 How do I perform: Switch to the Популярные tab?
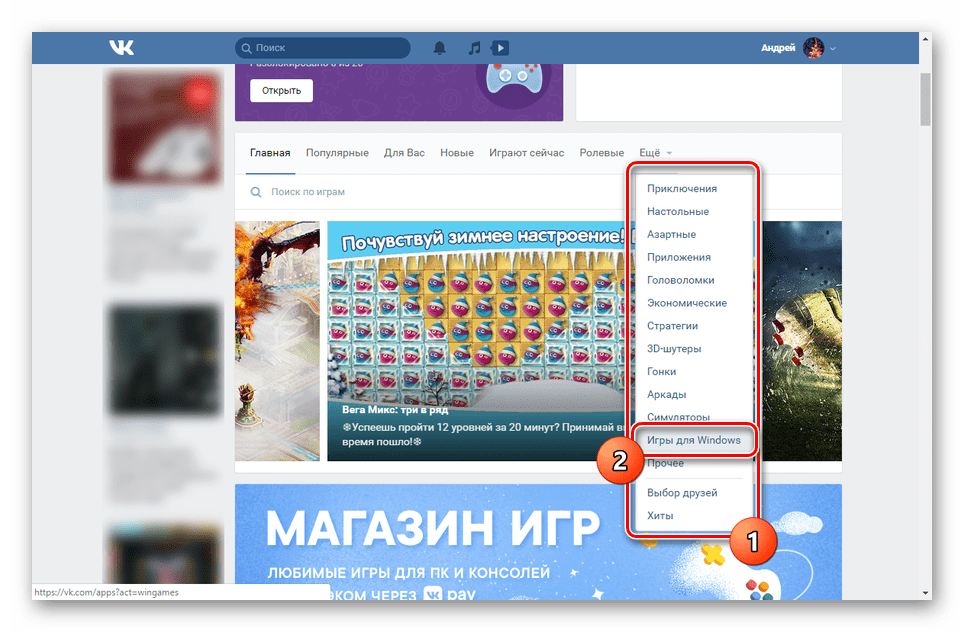(x=337, y=153)
